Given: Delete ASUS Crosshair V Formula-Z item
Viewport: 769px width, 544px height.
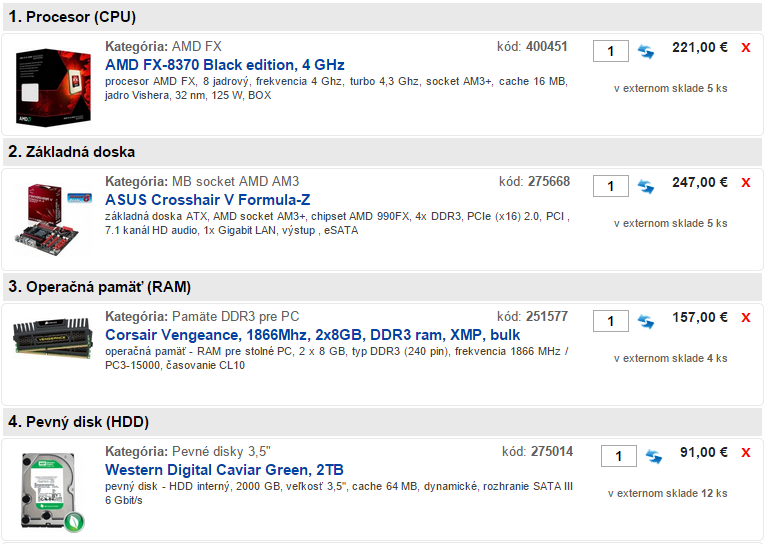Looking at the screenshot, I should [746, 183].
